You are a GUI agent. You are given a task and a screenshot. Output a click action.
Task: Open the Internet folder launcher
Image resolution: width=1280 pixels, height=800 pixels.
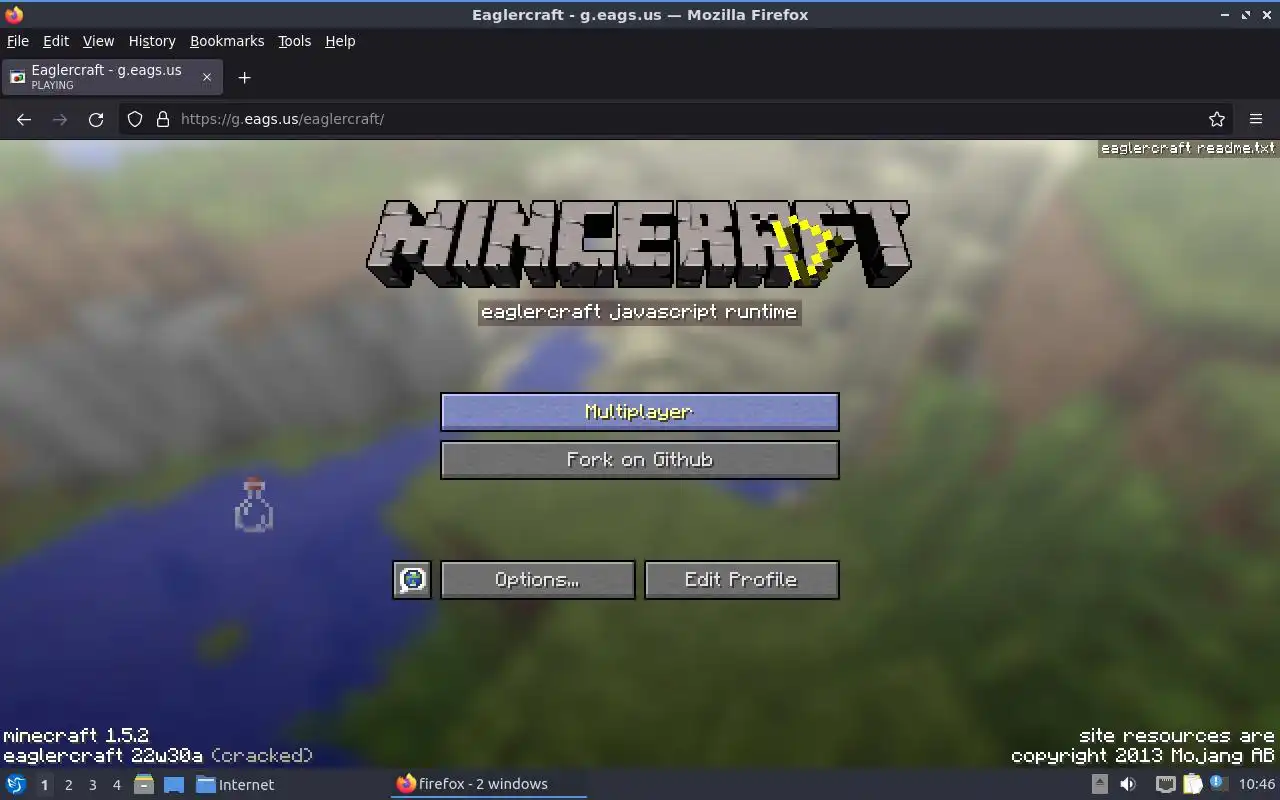pyautogui.click(x=236, y=785)
